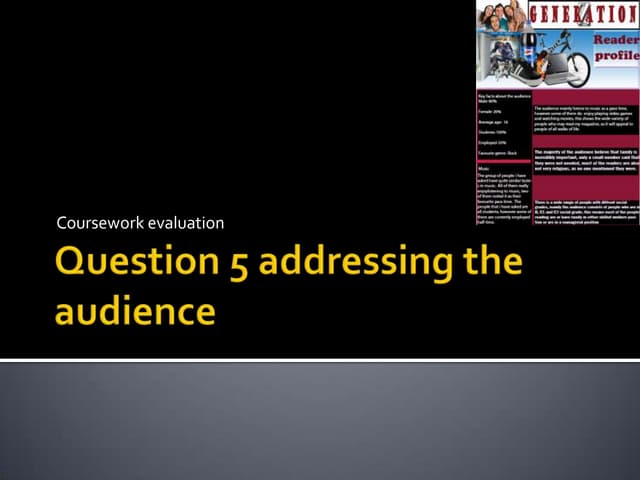Click the reader profile thumbnail image
Screen dimensions: 640x480
pyautogui.click(x=557, y=112)
